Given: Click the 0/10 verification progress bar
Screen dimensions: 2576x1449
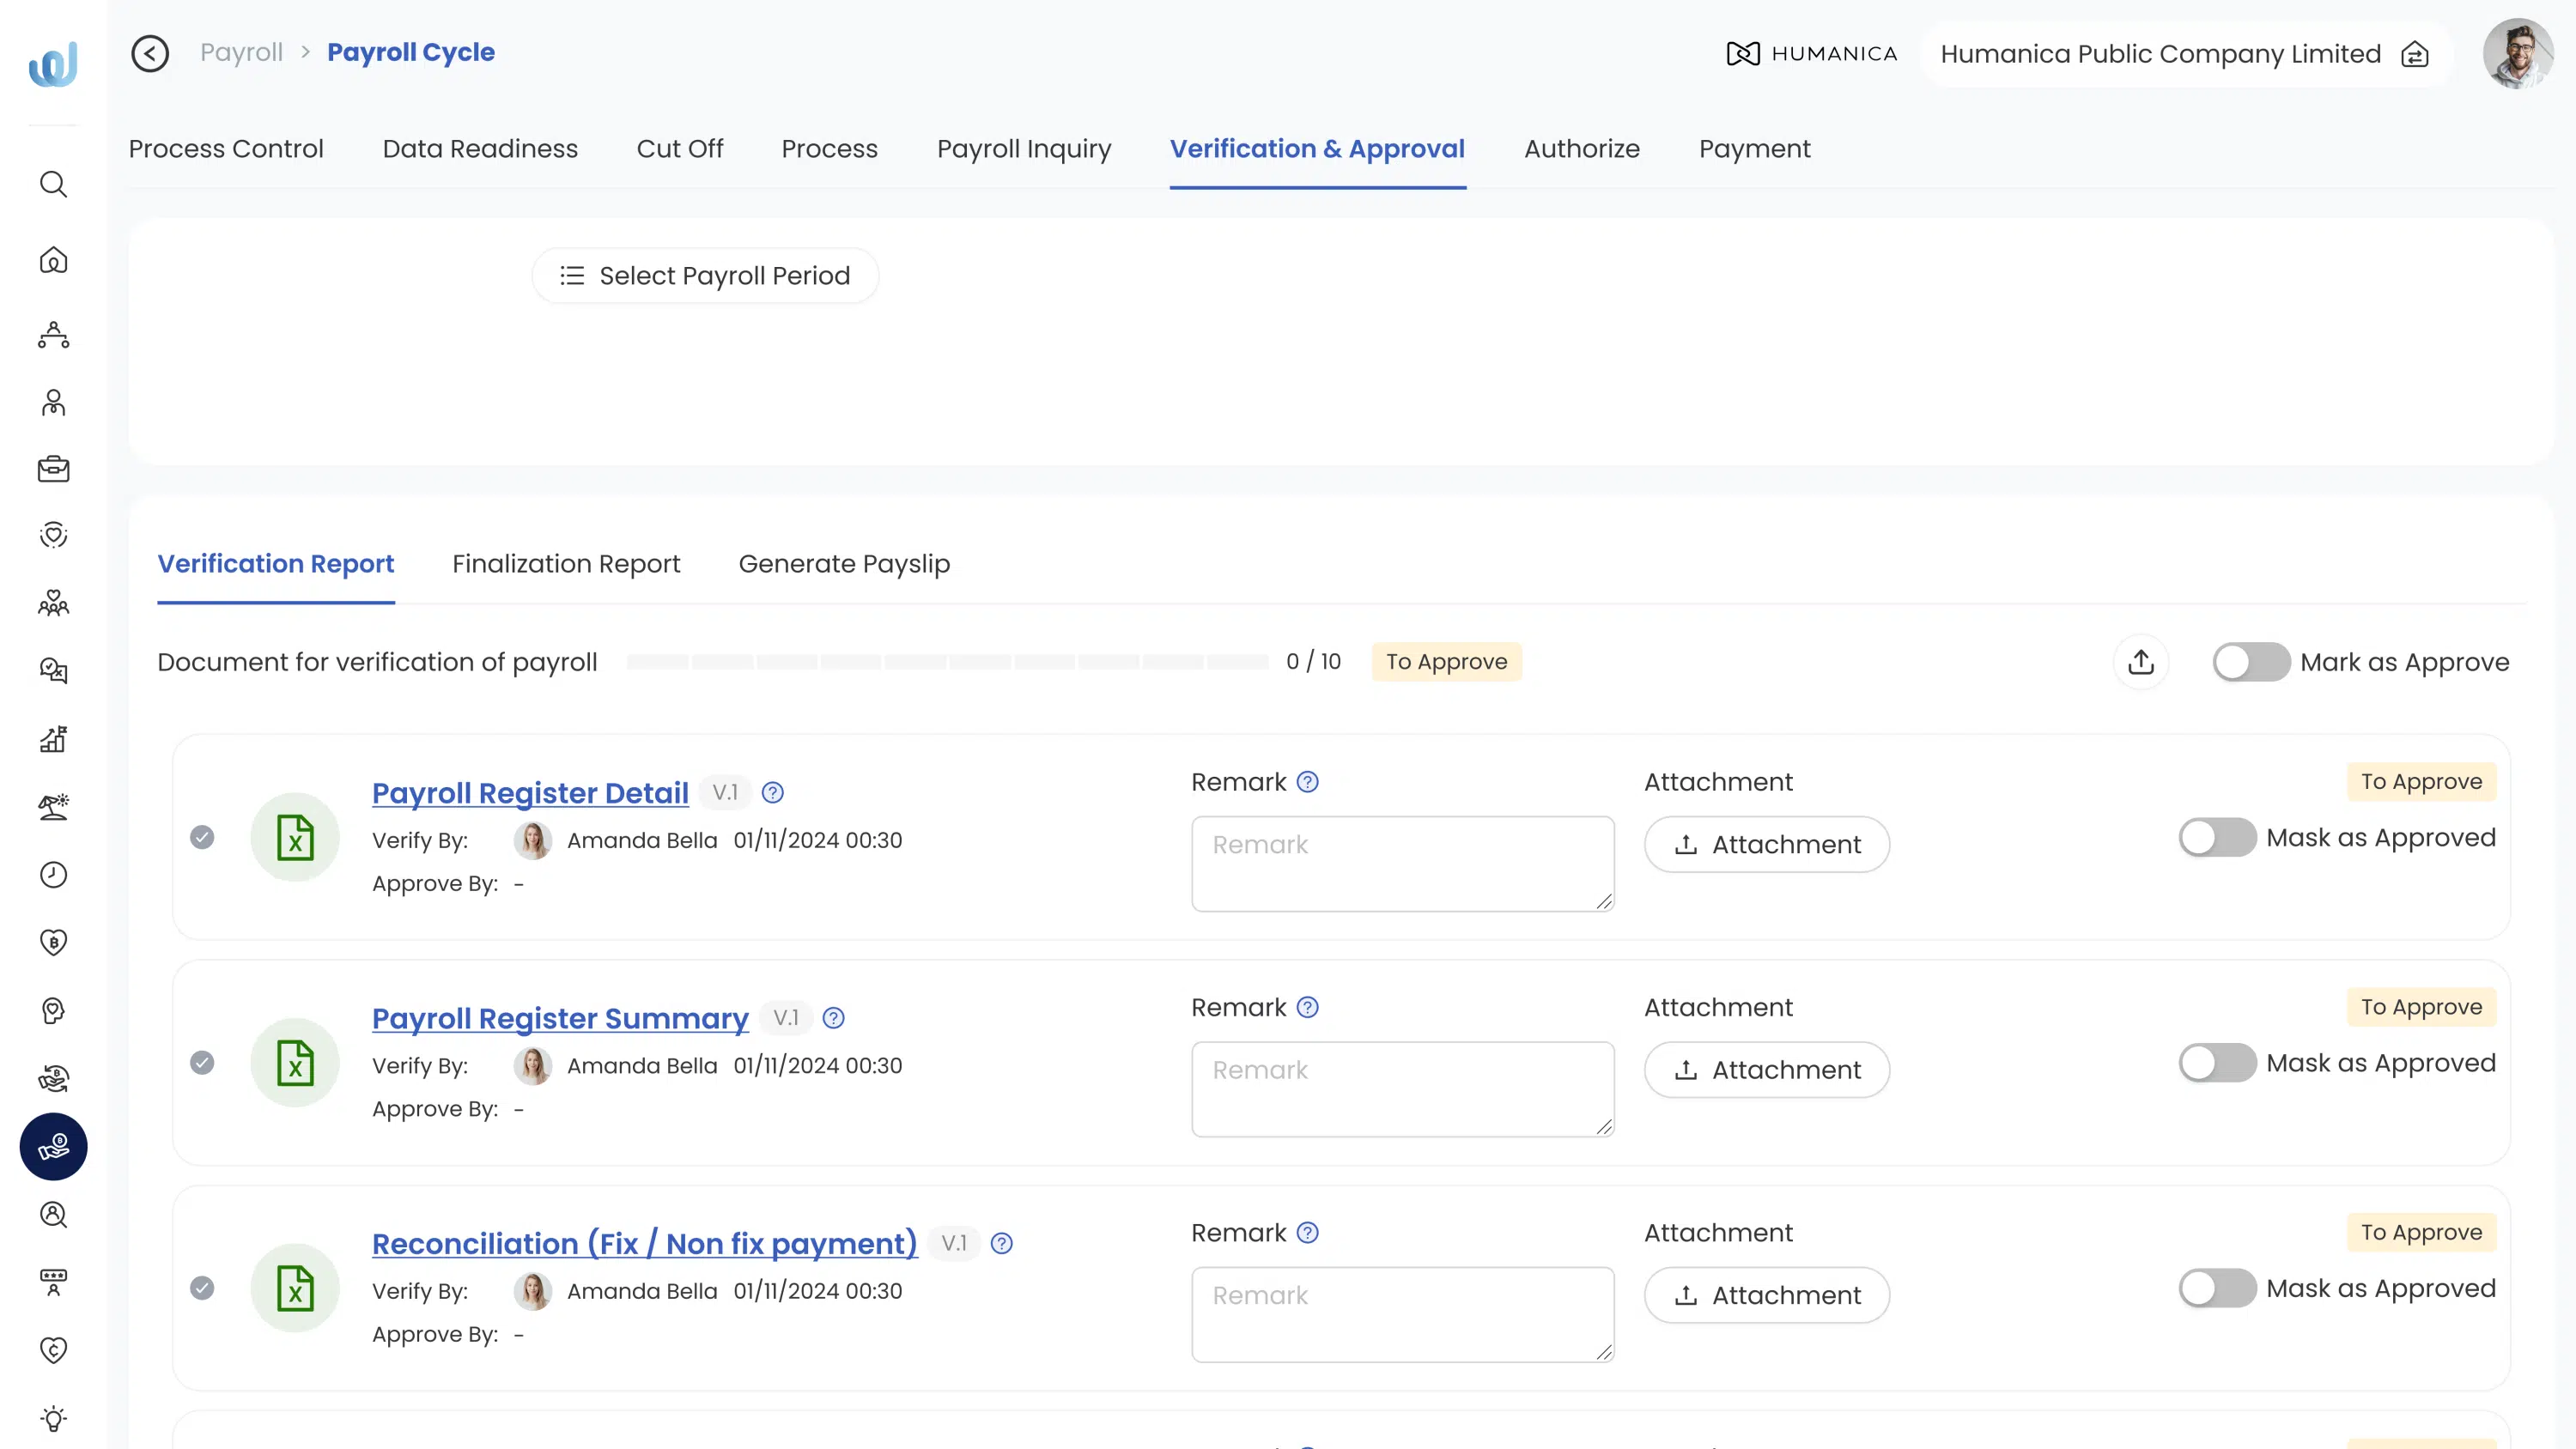Looking at the screenshot, I should click(x=950, y=661).
